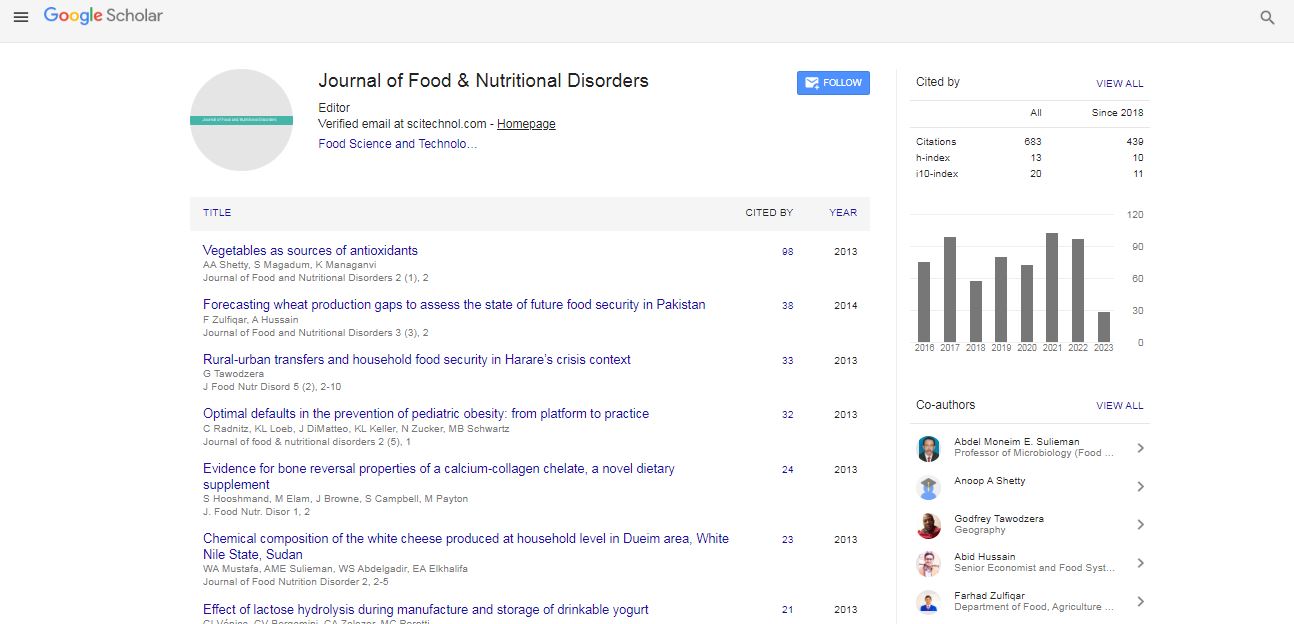Sort articles by Year column

tap(843, 213)
